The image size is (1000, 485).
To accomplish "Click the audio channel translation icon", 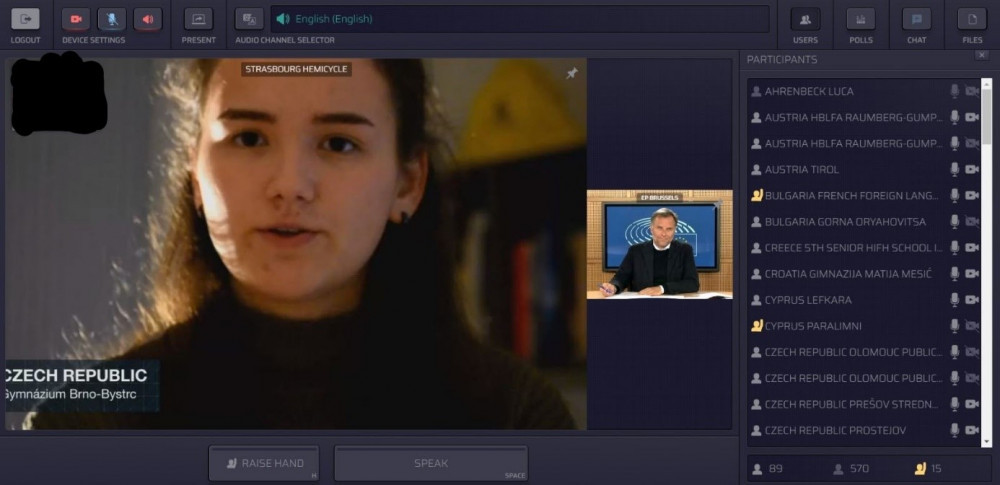I will click(249, 19).
